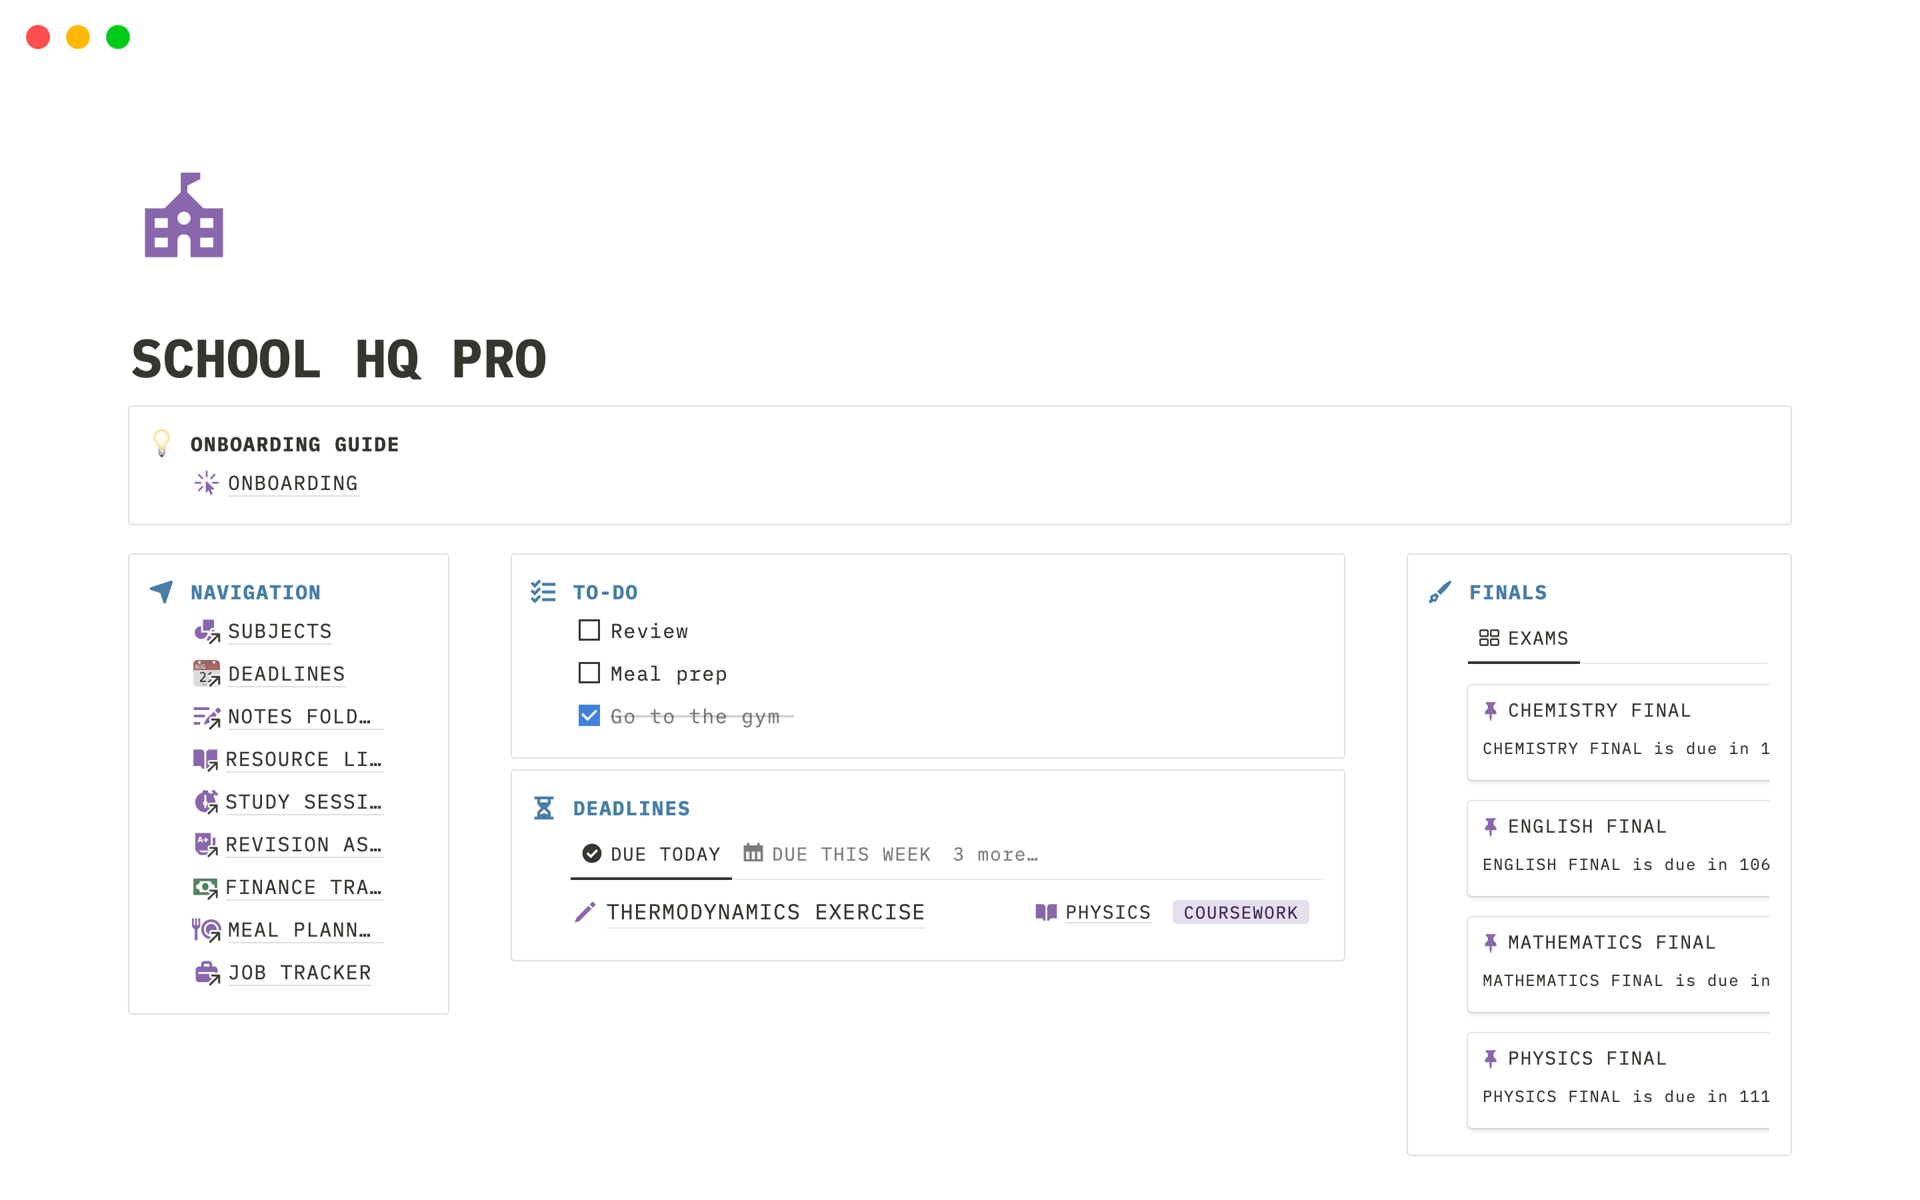Expand the 3 more… deadline views

point(995,854)
